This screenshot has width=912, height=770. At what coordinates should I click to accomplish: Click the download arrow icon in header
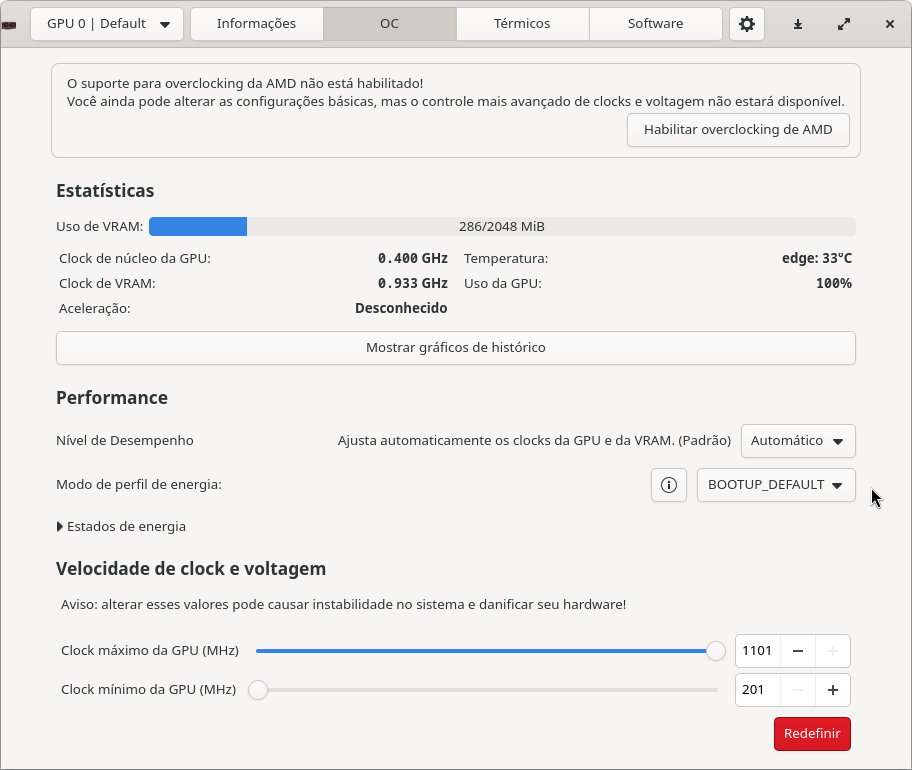pyautogui.click(x=798, y=24)
